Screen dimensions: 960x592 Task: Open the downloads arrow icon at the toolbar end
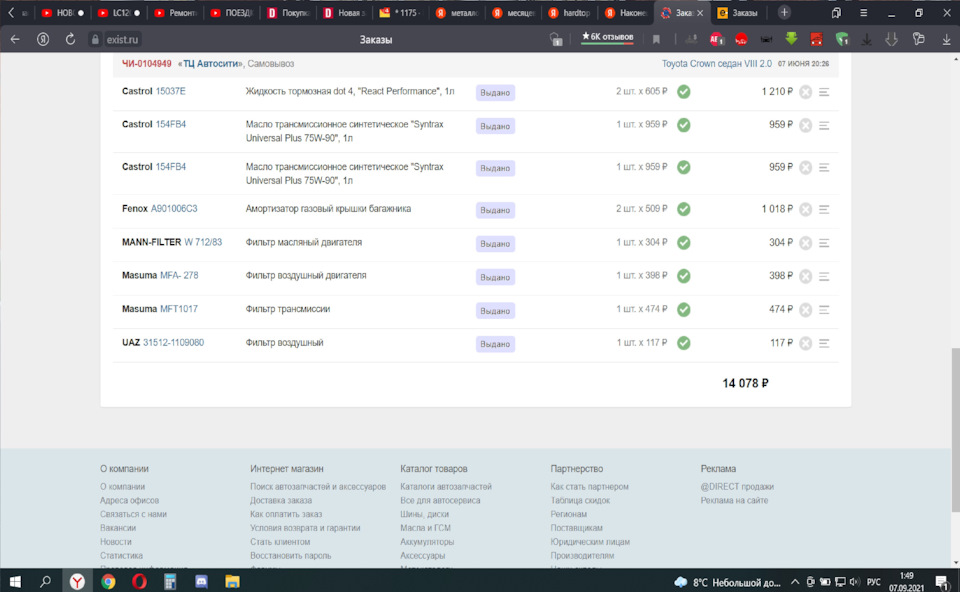point(947,39)
